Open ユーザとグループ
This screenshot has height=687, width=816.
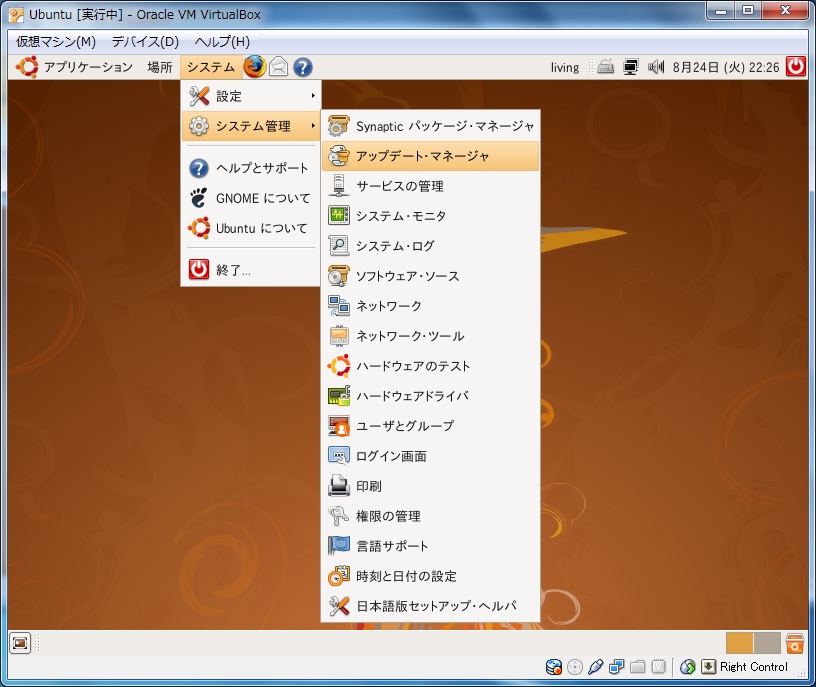pyautogui.click(x=430, y=426)
